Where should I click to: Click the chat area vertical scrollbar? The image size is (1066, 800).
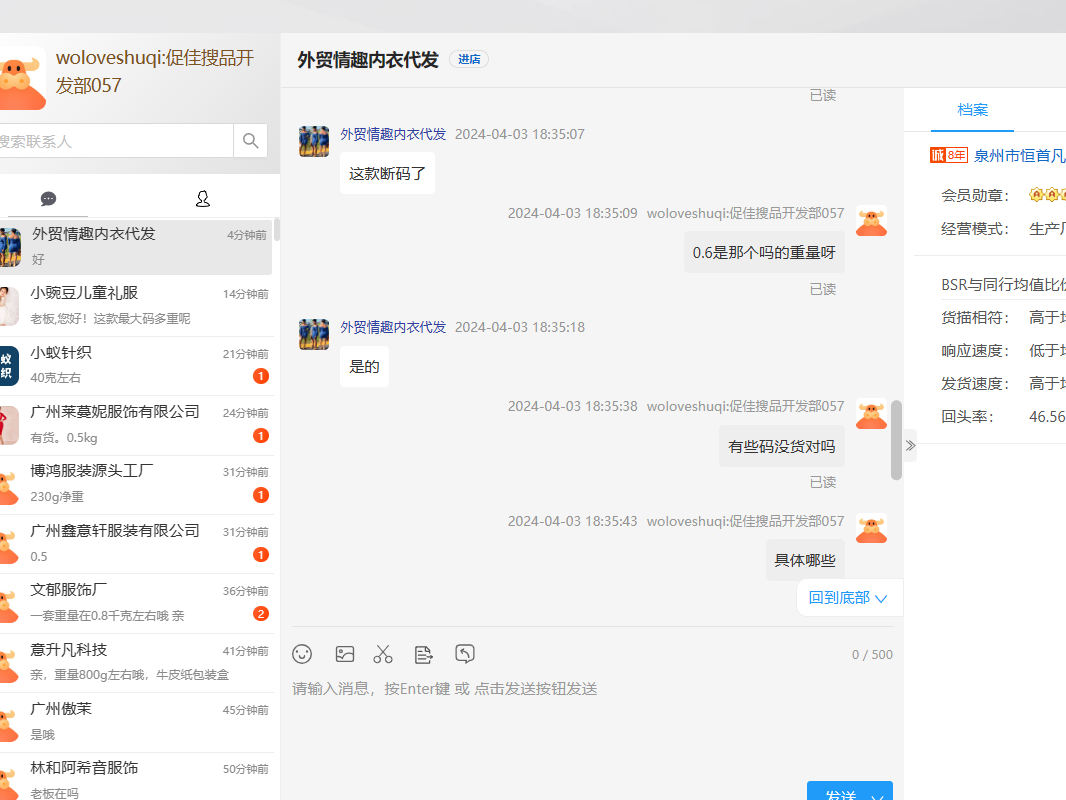pyautogui.click(x=897, y=440)
